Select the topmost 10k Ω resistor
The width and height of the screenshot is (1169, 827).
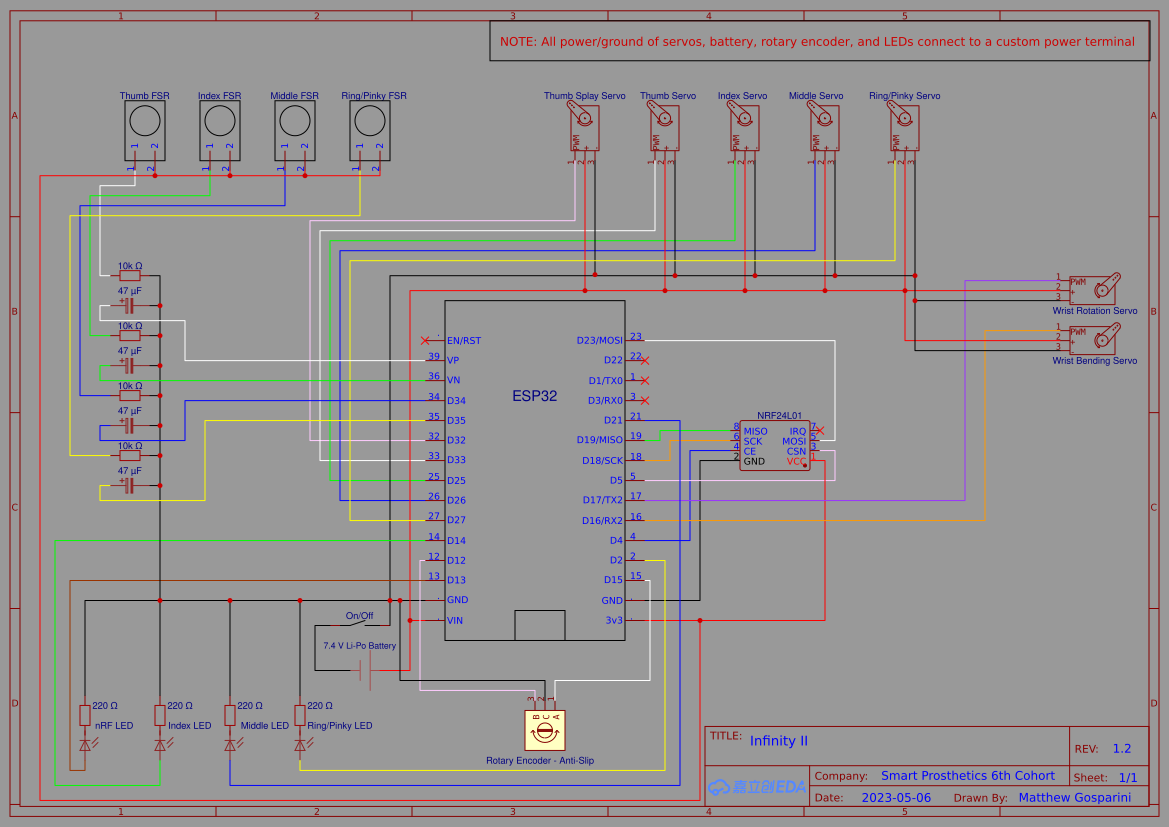point(129,275)
